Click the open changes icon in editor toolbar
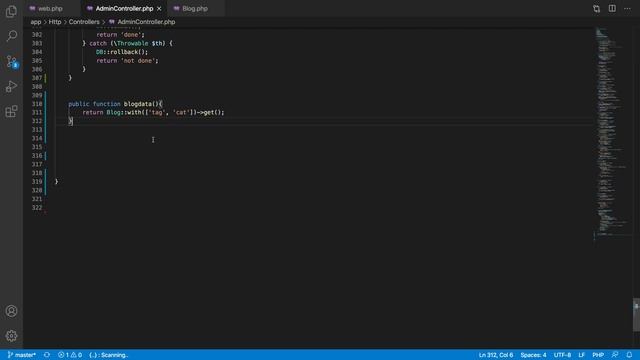This screenshot has height=360, width=640. click(x=596, y=9)
